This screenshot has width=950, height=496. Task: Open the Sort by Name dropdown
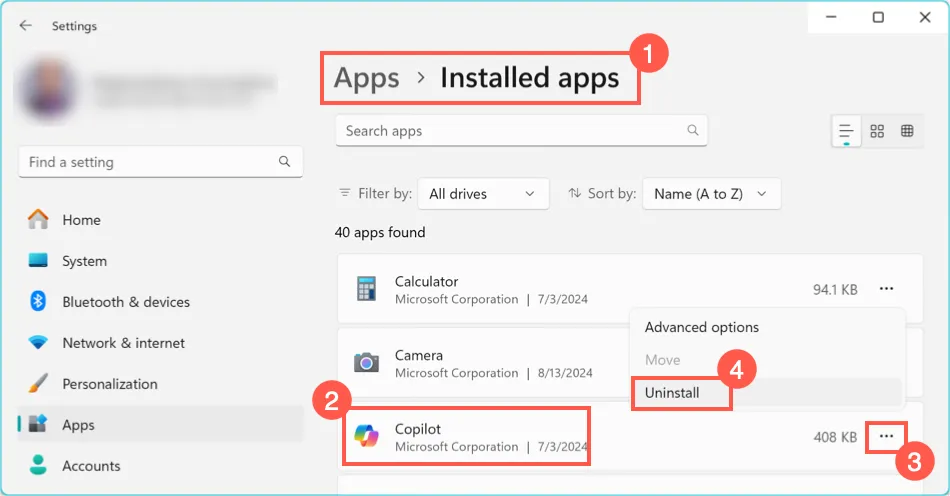click(711, 194)
